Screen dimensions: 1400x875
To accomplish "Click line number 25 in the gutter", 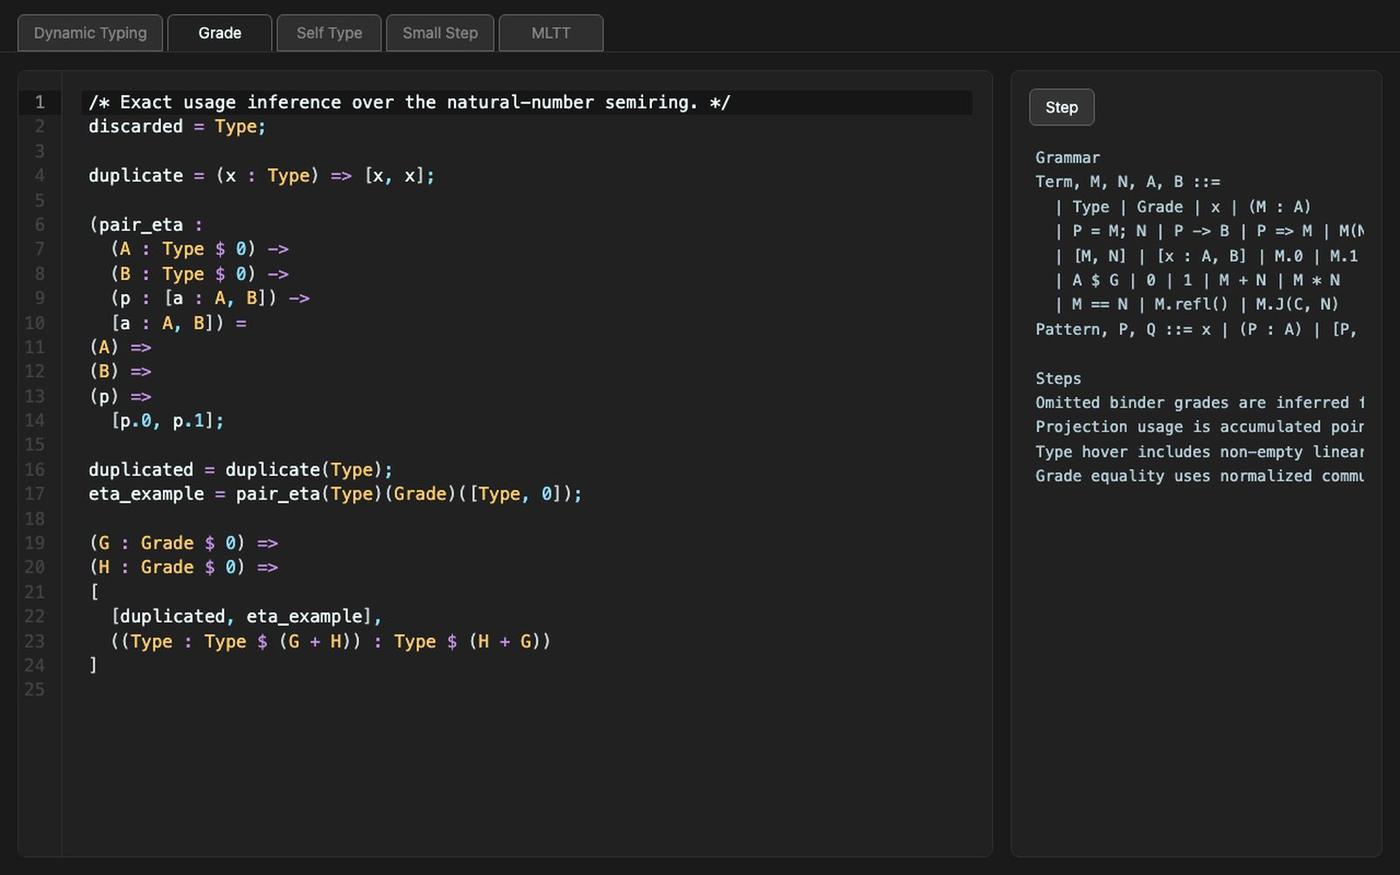I will (x=34, y=690).
